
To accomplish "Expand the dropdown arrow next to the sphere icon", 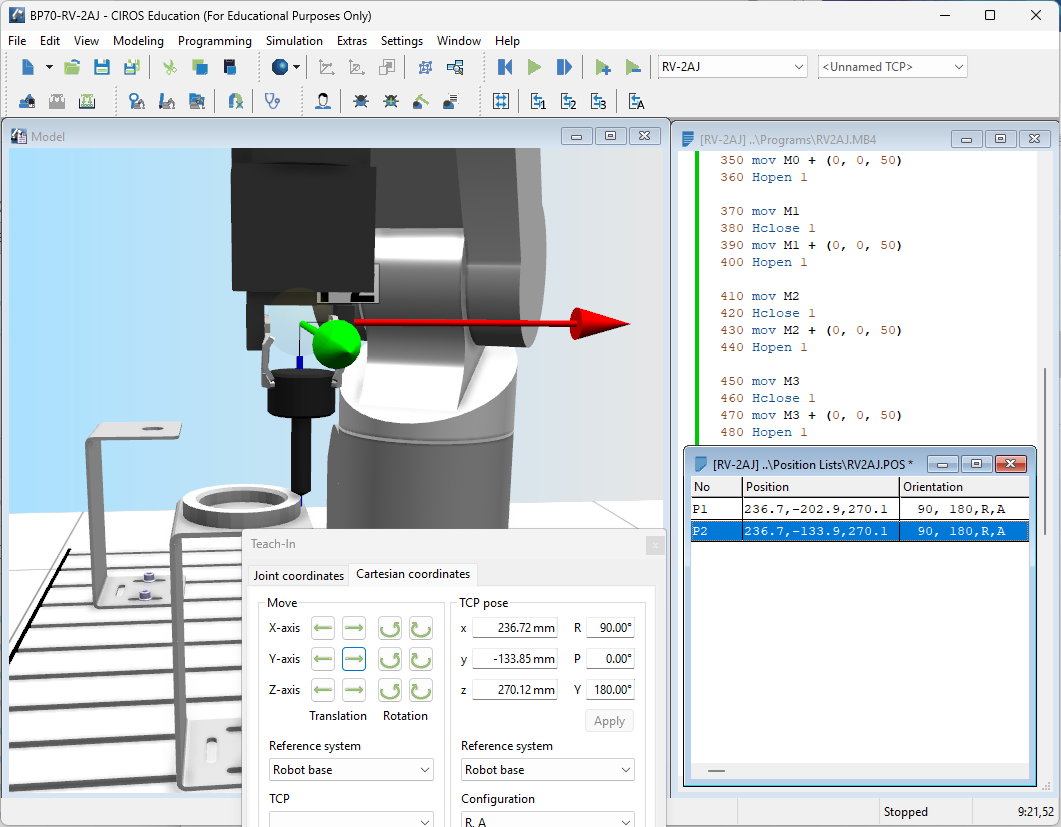I will tap(296, 67).
